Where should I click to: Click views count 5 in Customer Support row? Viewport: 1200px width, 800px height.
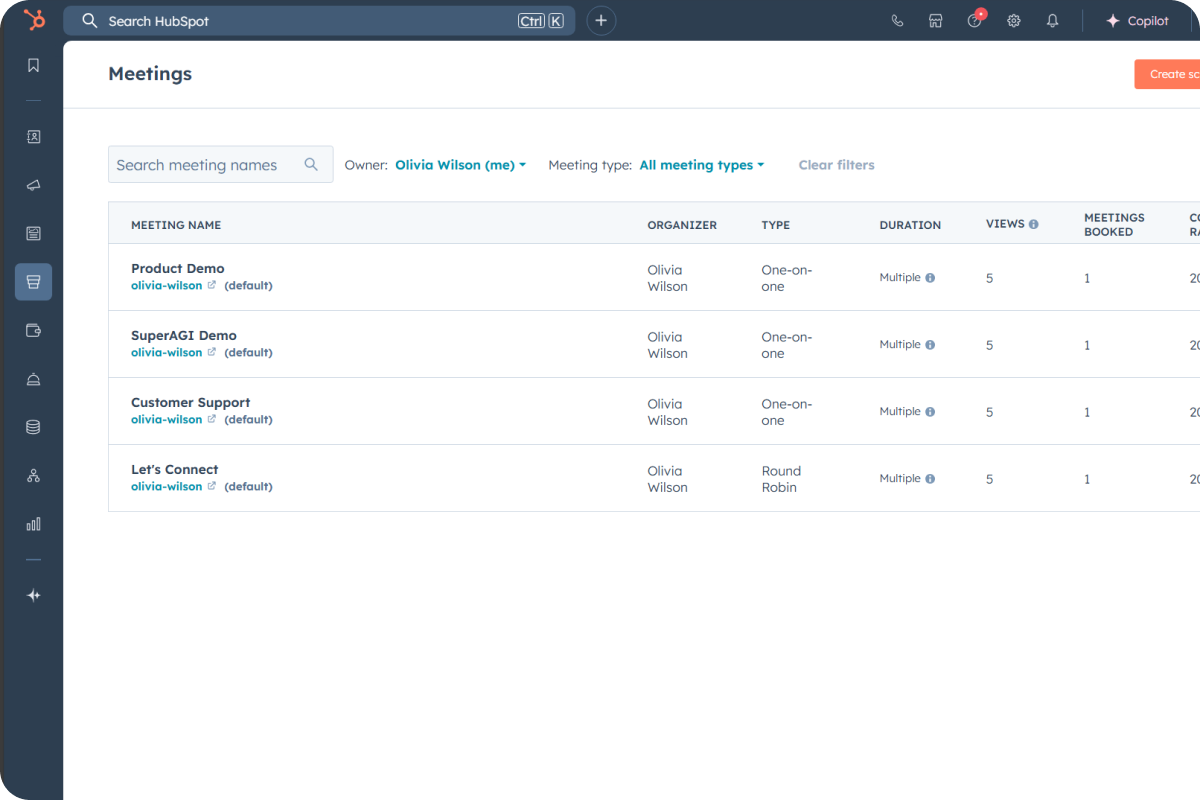pyautogui.click(x=990, y=412)
